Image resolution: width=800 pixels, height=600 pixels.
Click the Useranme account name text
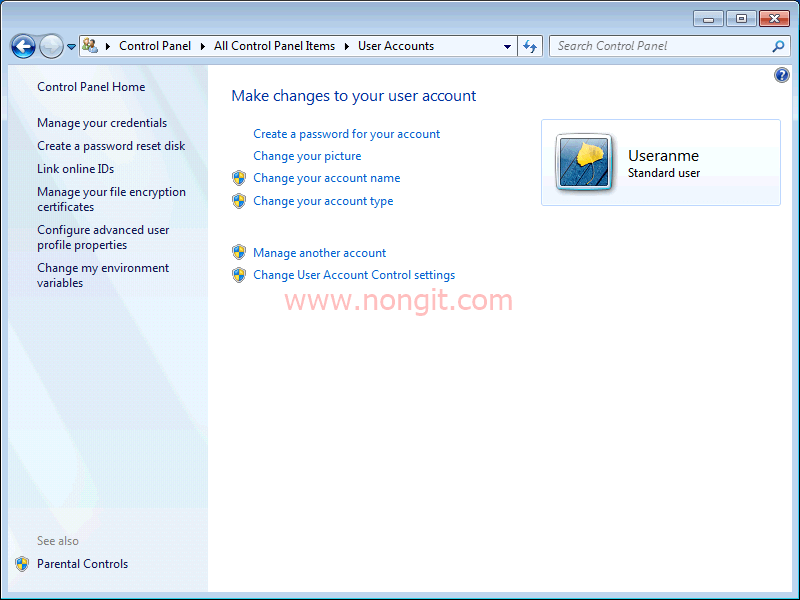point(663,156)
